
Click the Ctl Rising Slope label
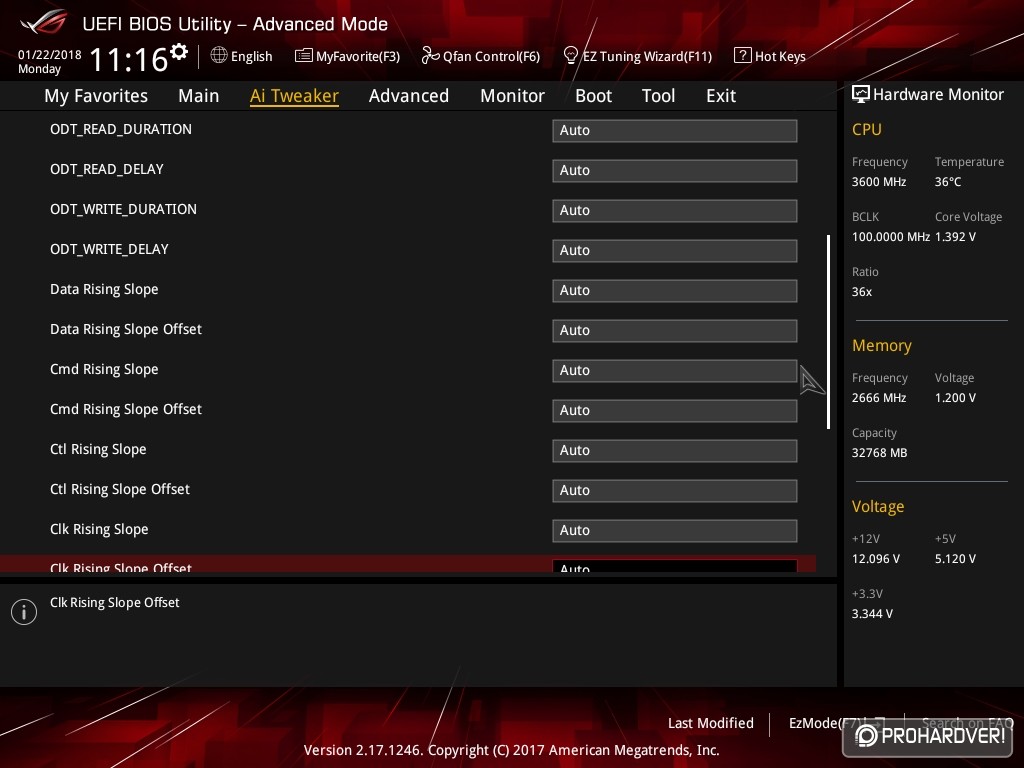click(x=98, y=449)
